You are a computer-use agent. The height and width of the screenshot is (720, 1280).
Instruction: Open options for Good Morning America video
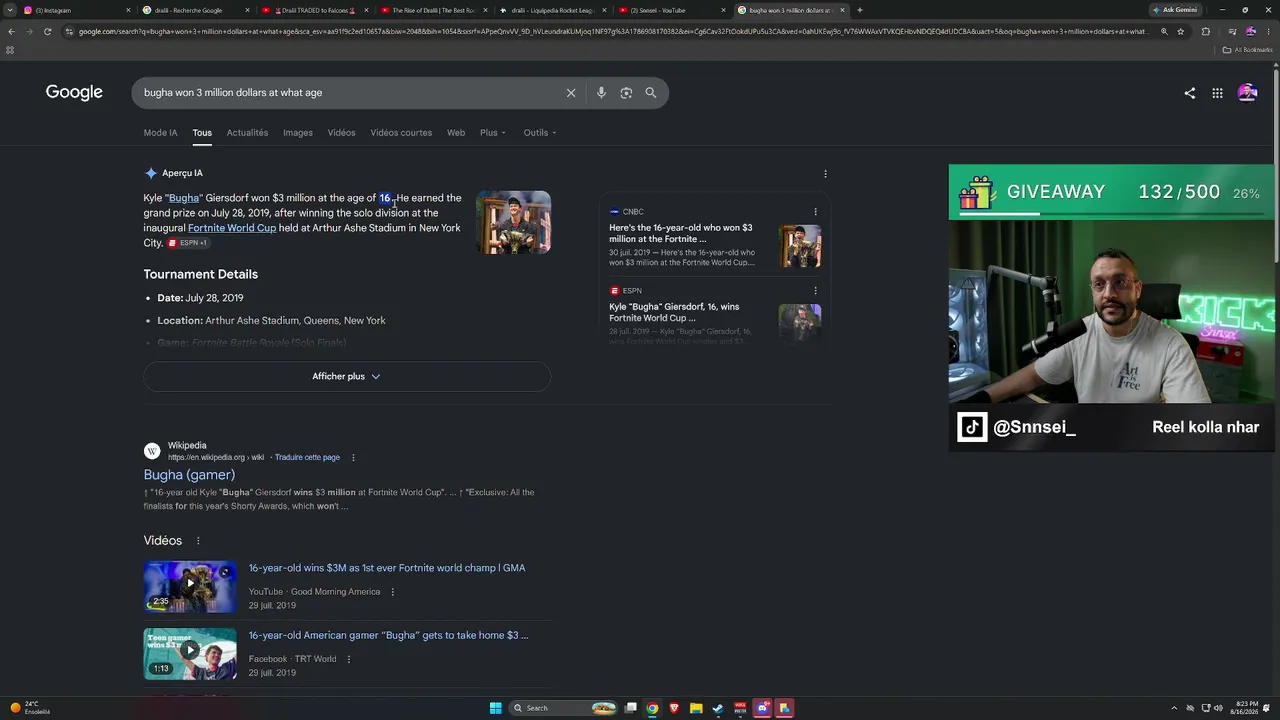point(392,592)
